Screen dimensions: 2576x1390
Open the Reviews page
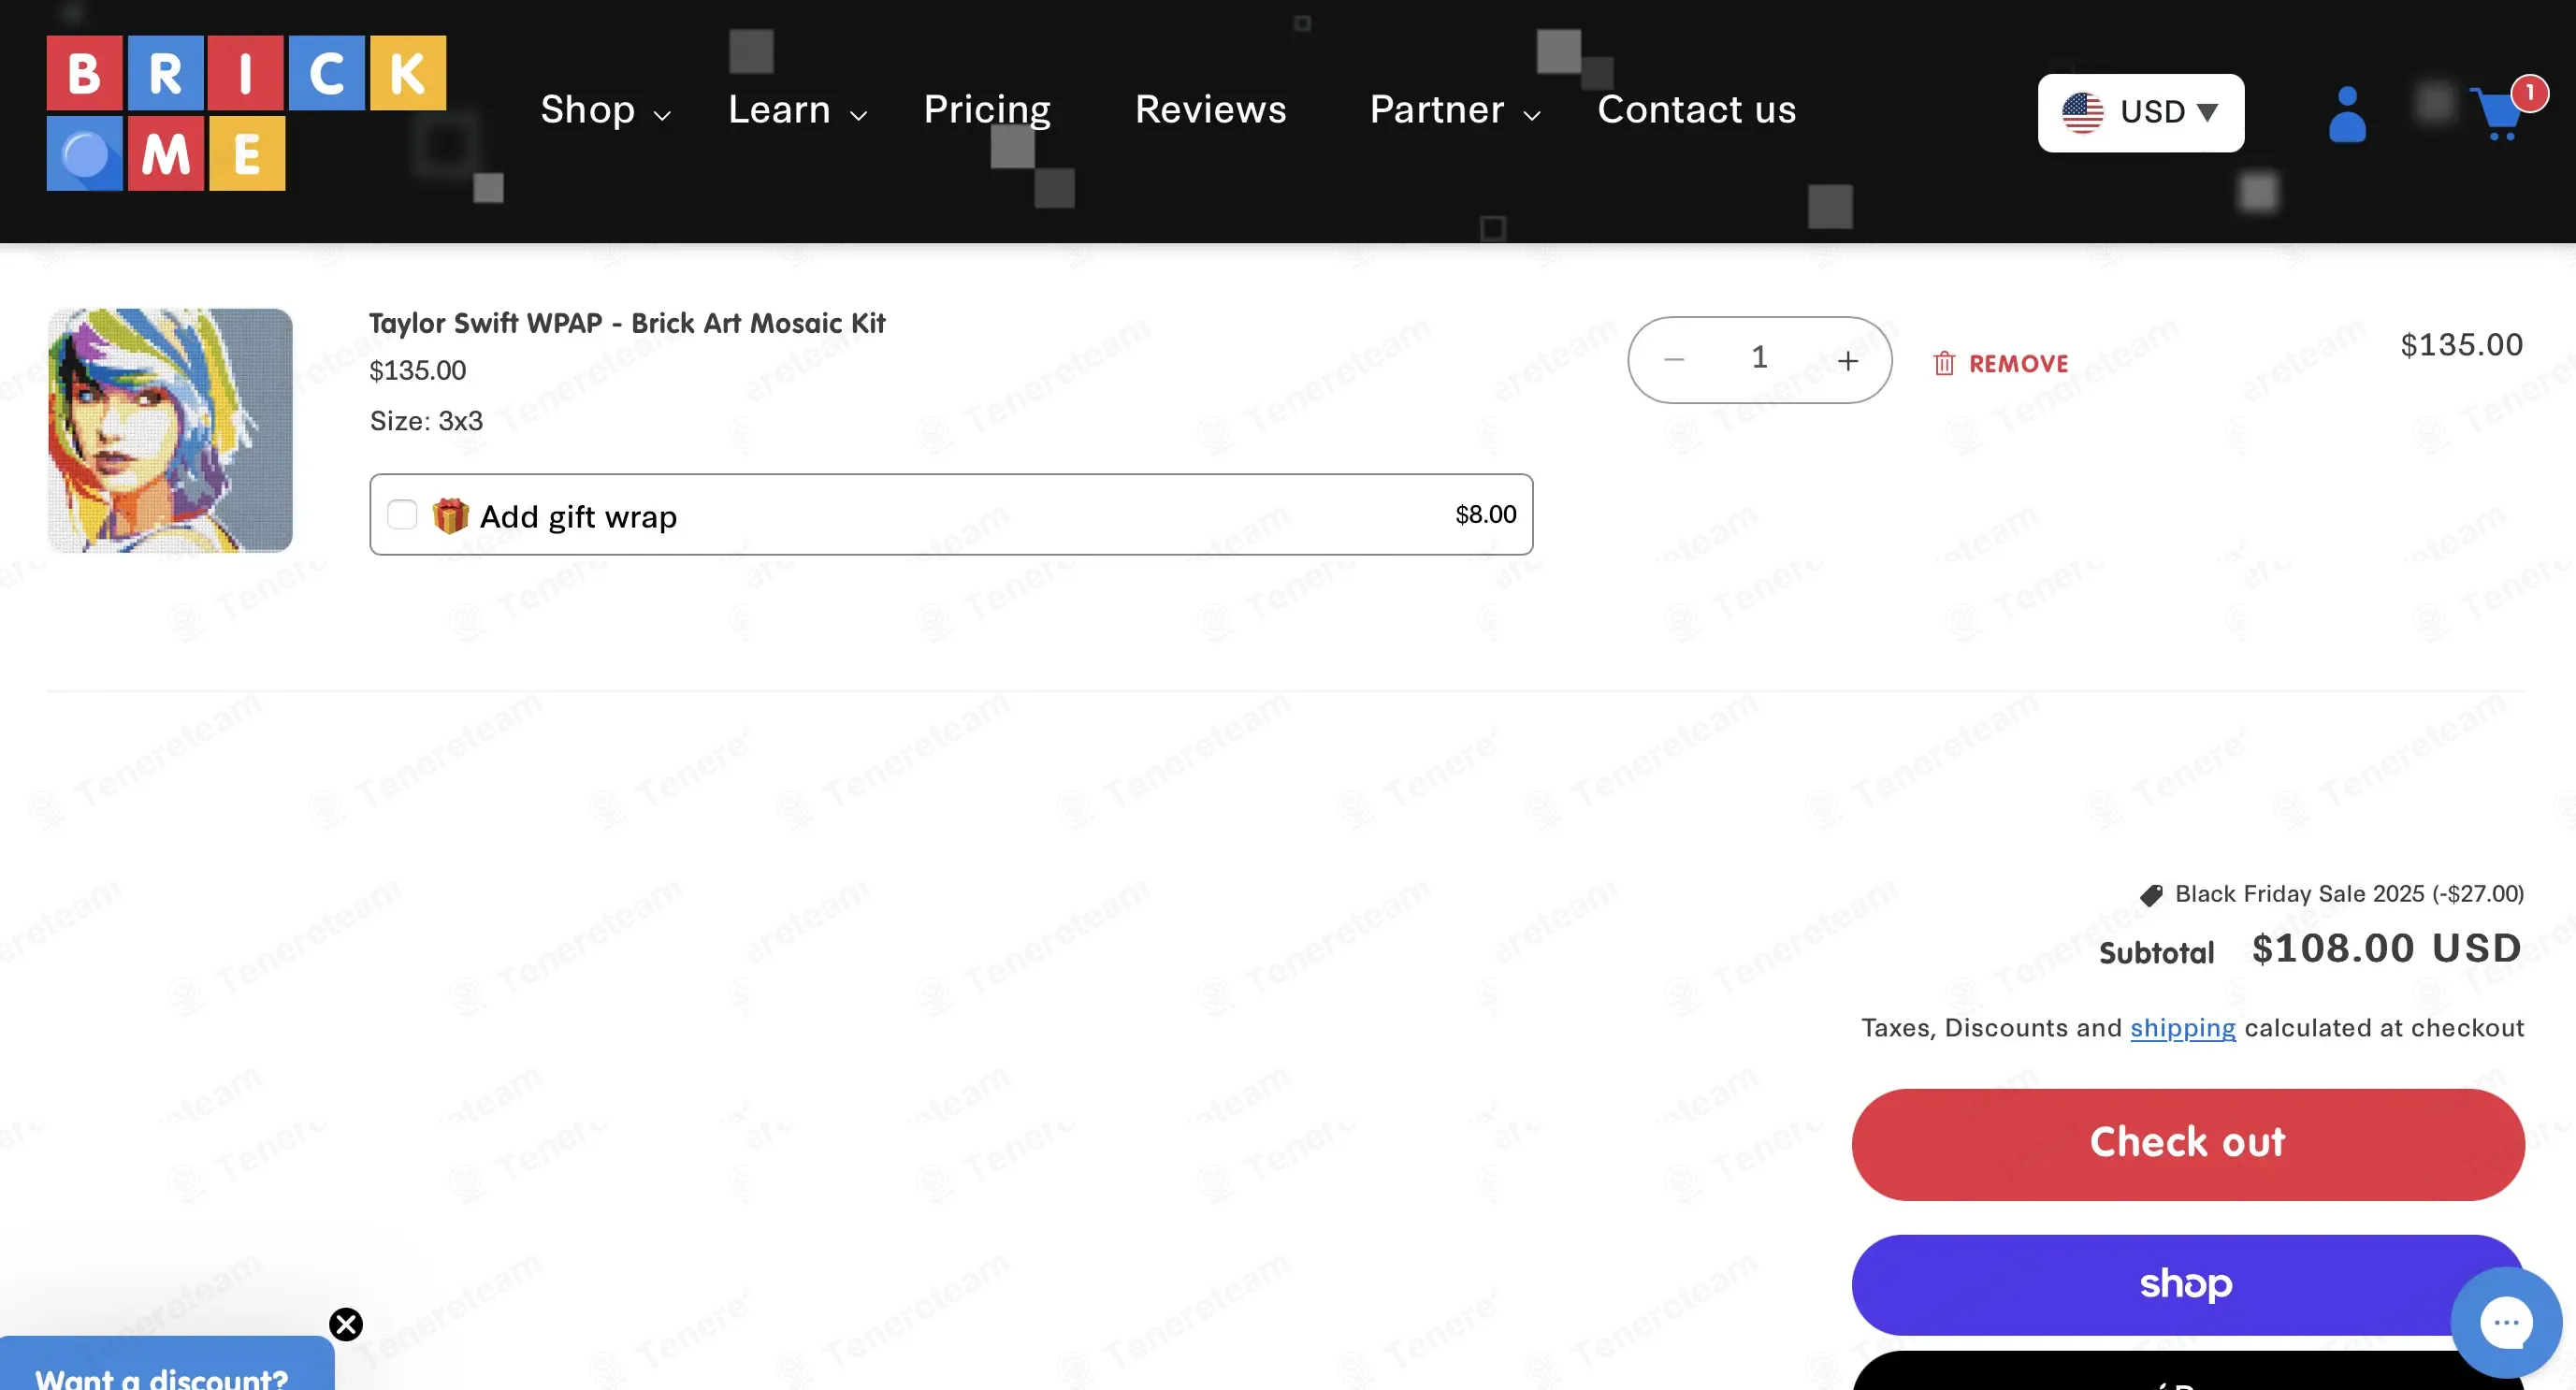click(1210, 110)
